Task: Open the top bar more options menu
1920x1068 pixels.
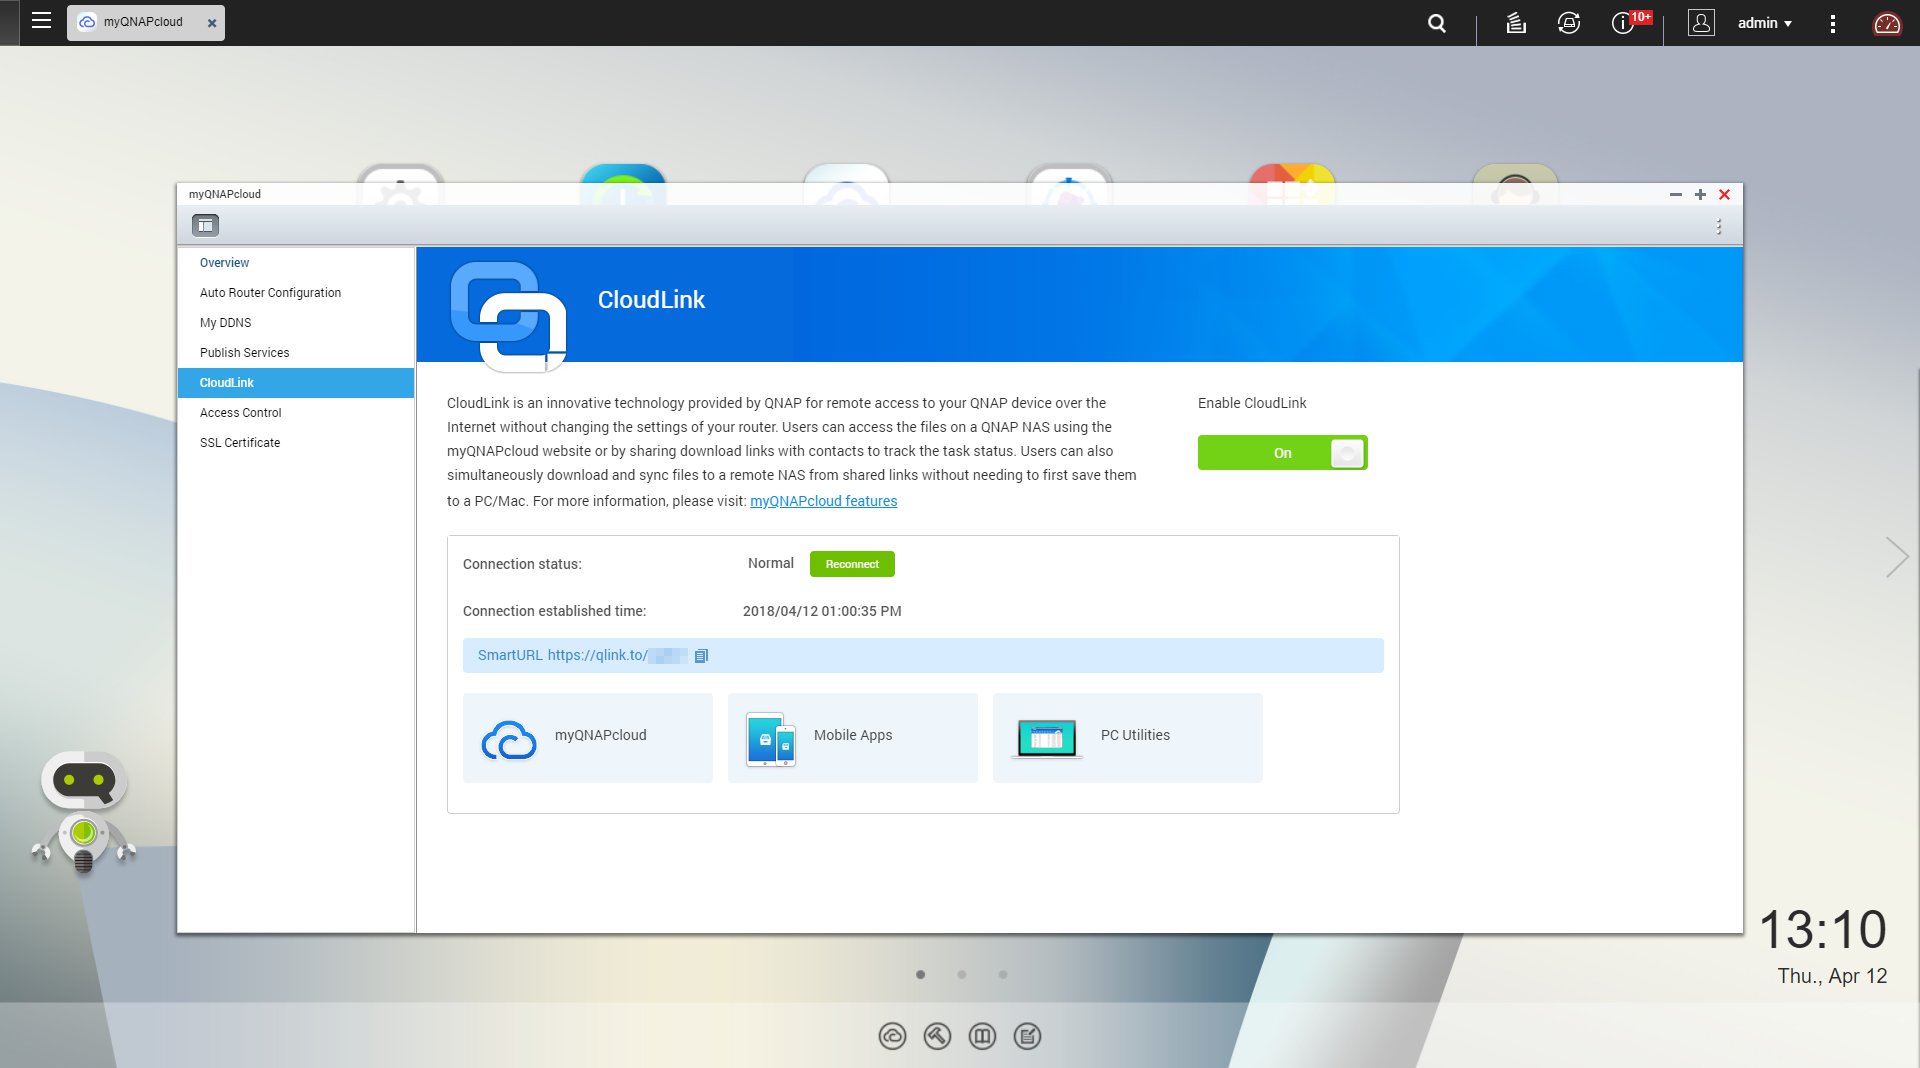Action: tap(1832, 23)
